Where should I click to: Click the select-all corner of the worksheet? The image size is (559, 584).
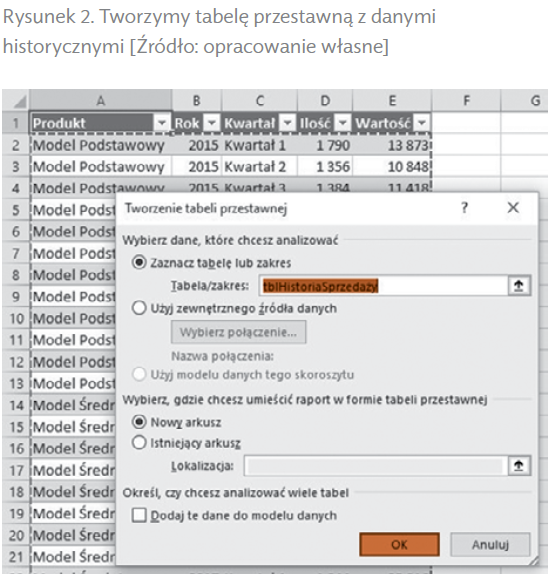point(16,101)
